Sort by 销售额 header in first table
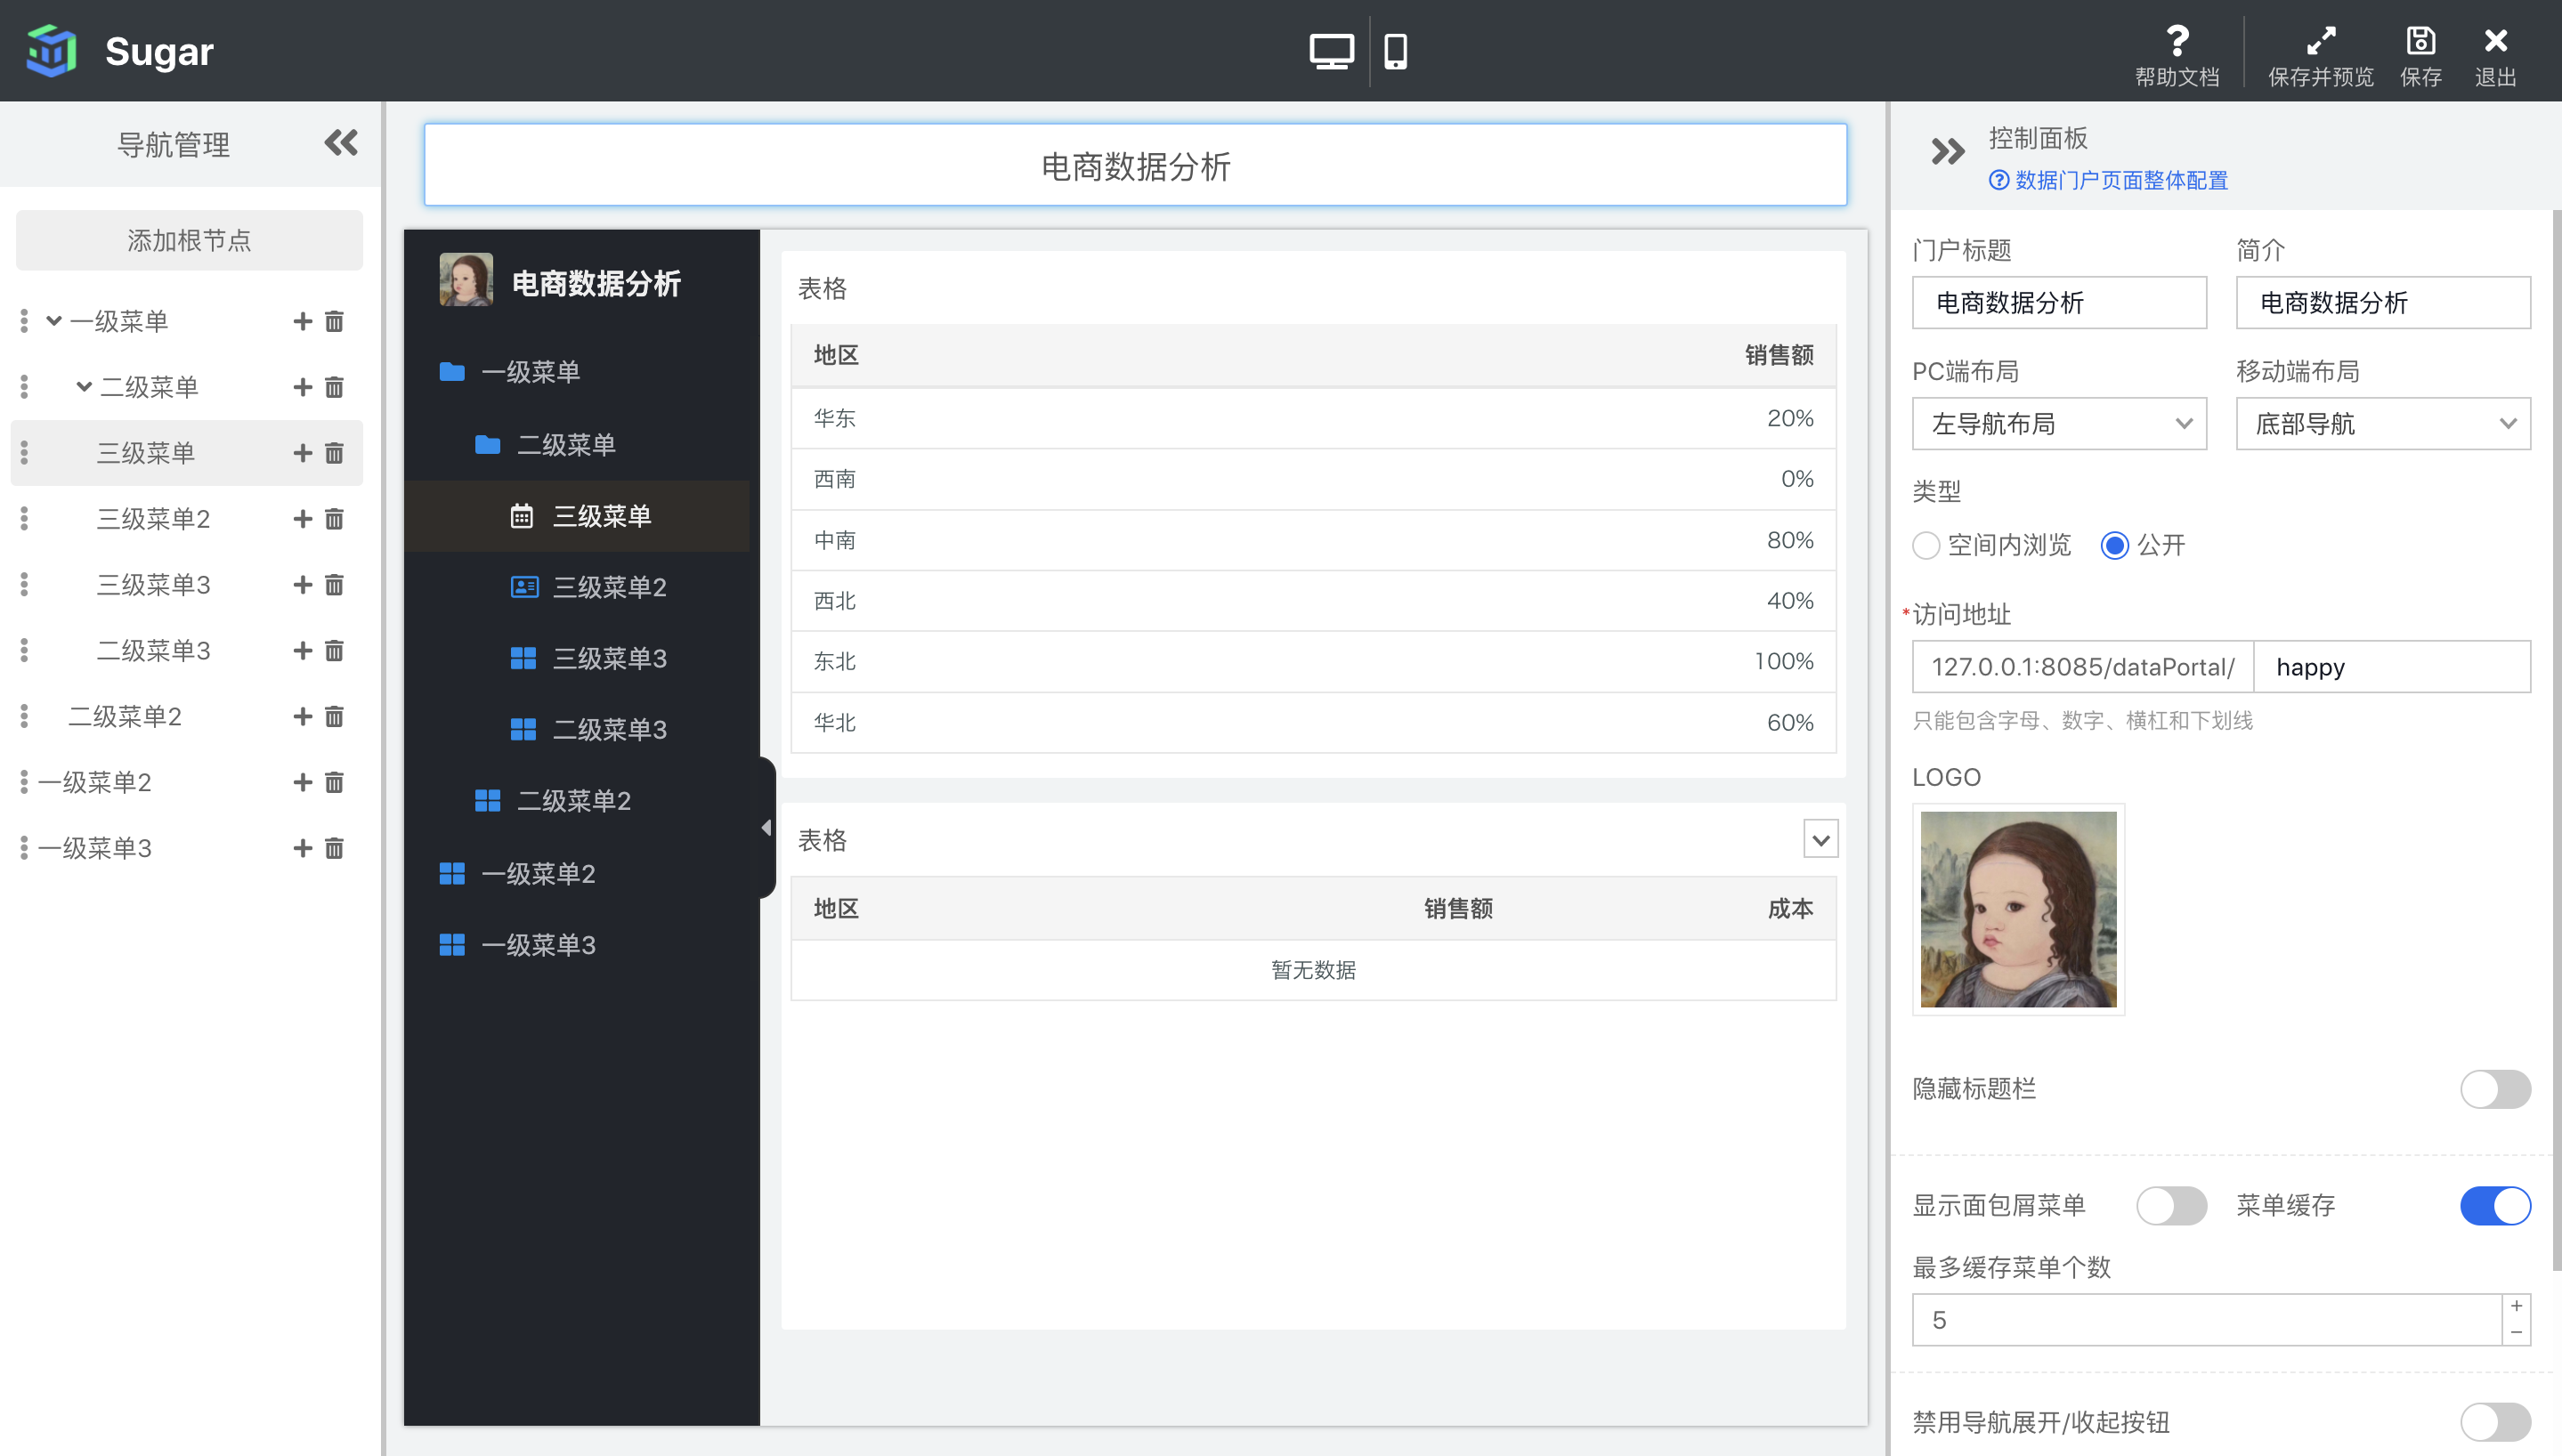2562x1456 pixels. [1778, 355]
